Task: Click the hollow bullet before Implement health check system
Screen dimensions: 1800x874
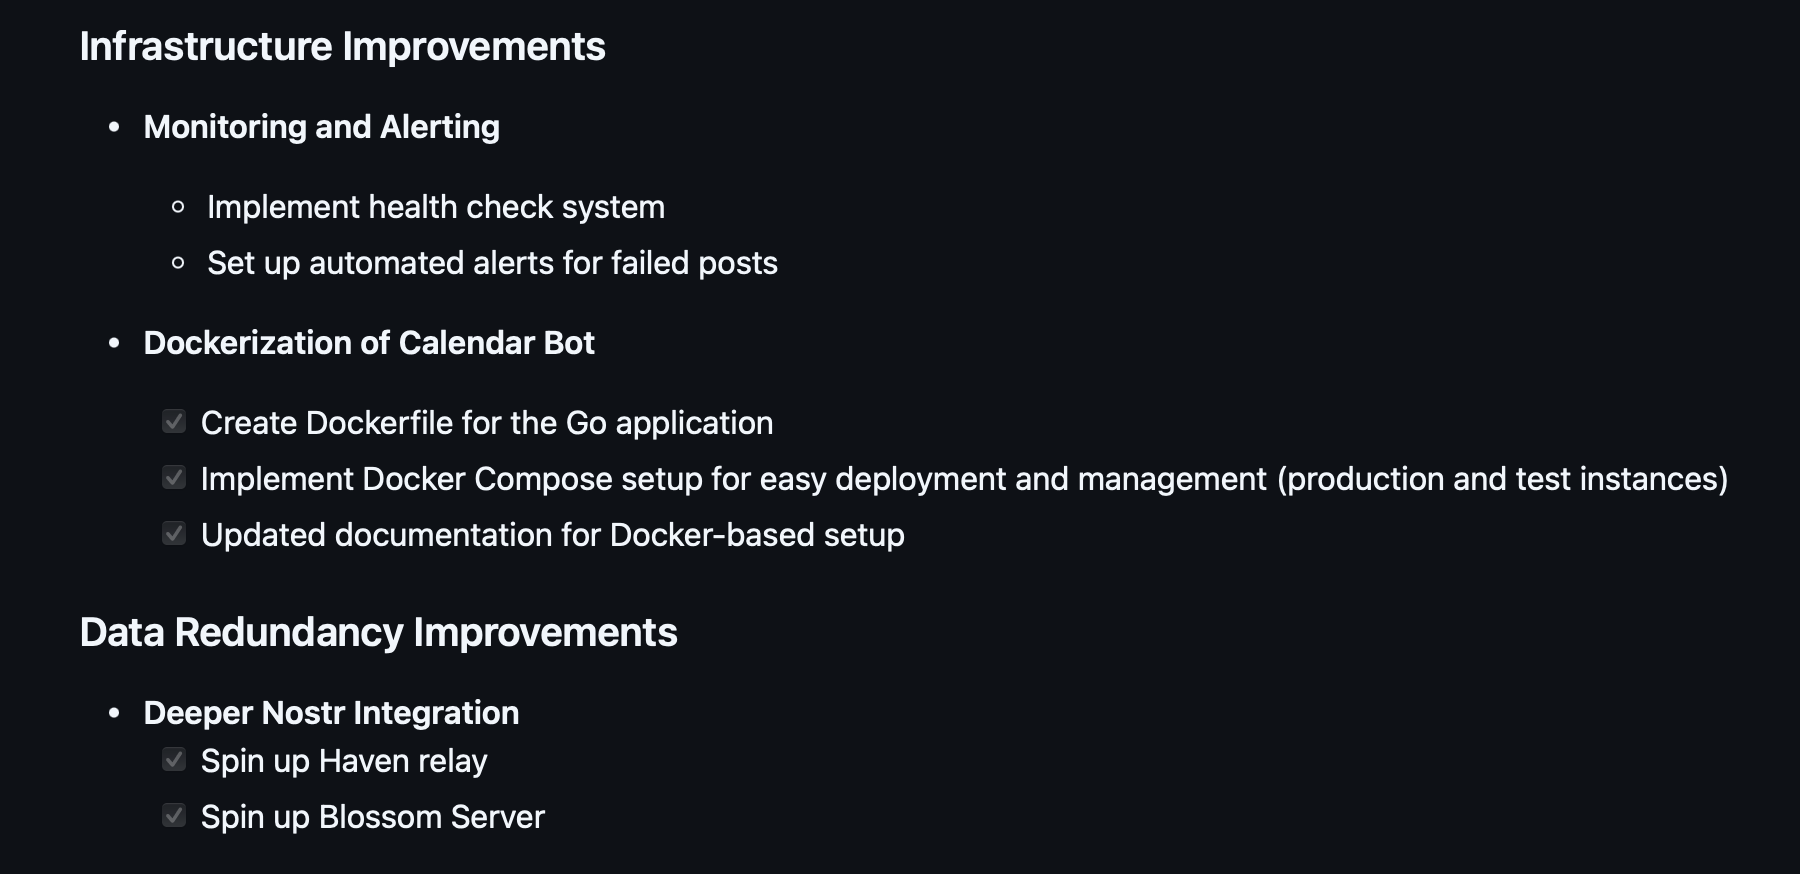Action: pyautogui.click(x=178, y=207)
